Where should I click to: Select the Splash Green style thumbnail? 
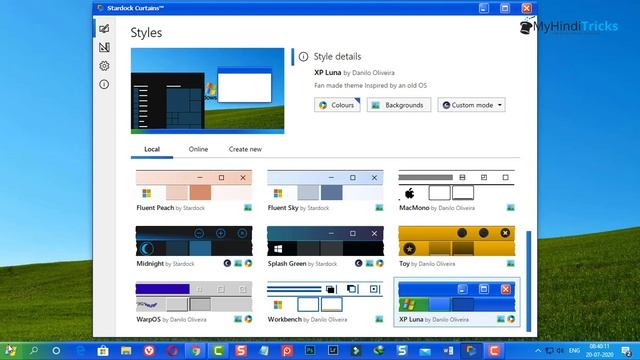[x=325, y=241]
